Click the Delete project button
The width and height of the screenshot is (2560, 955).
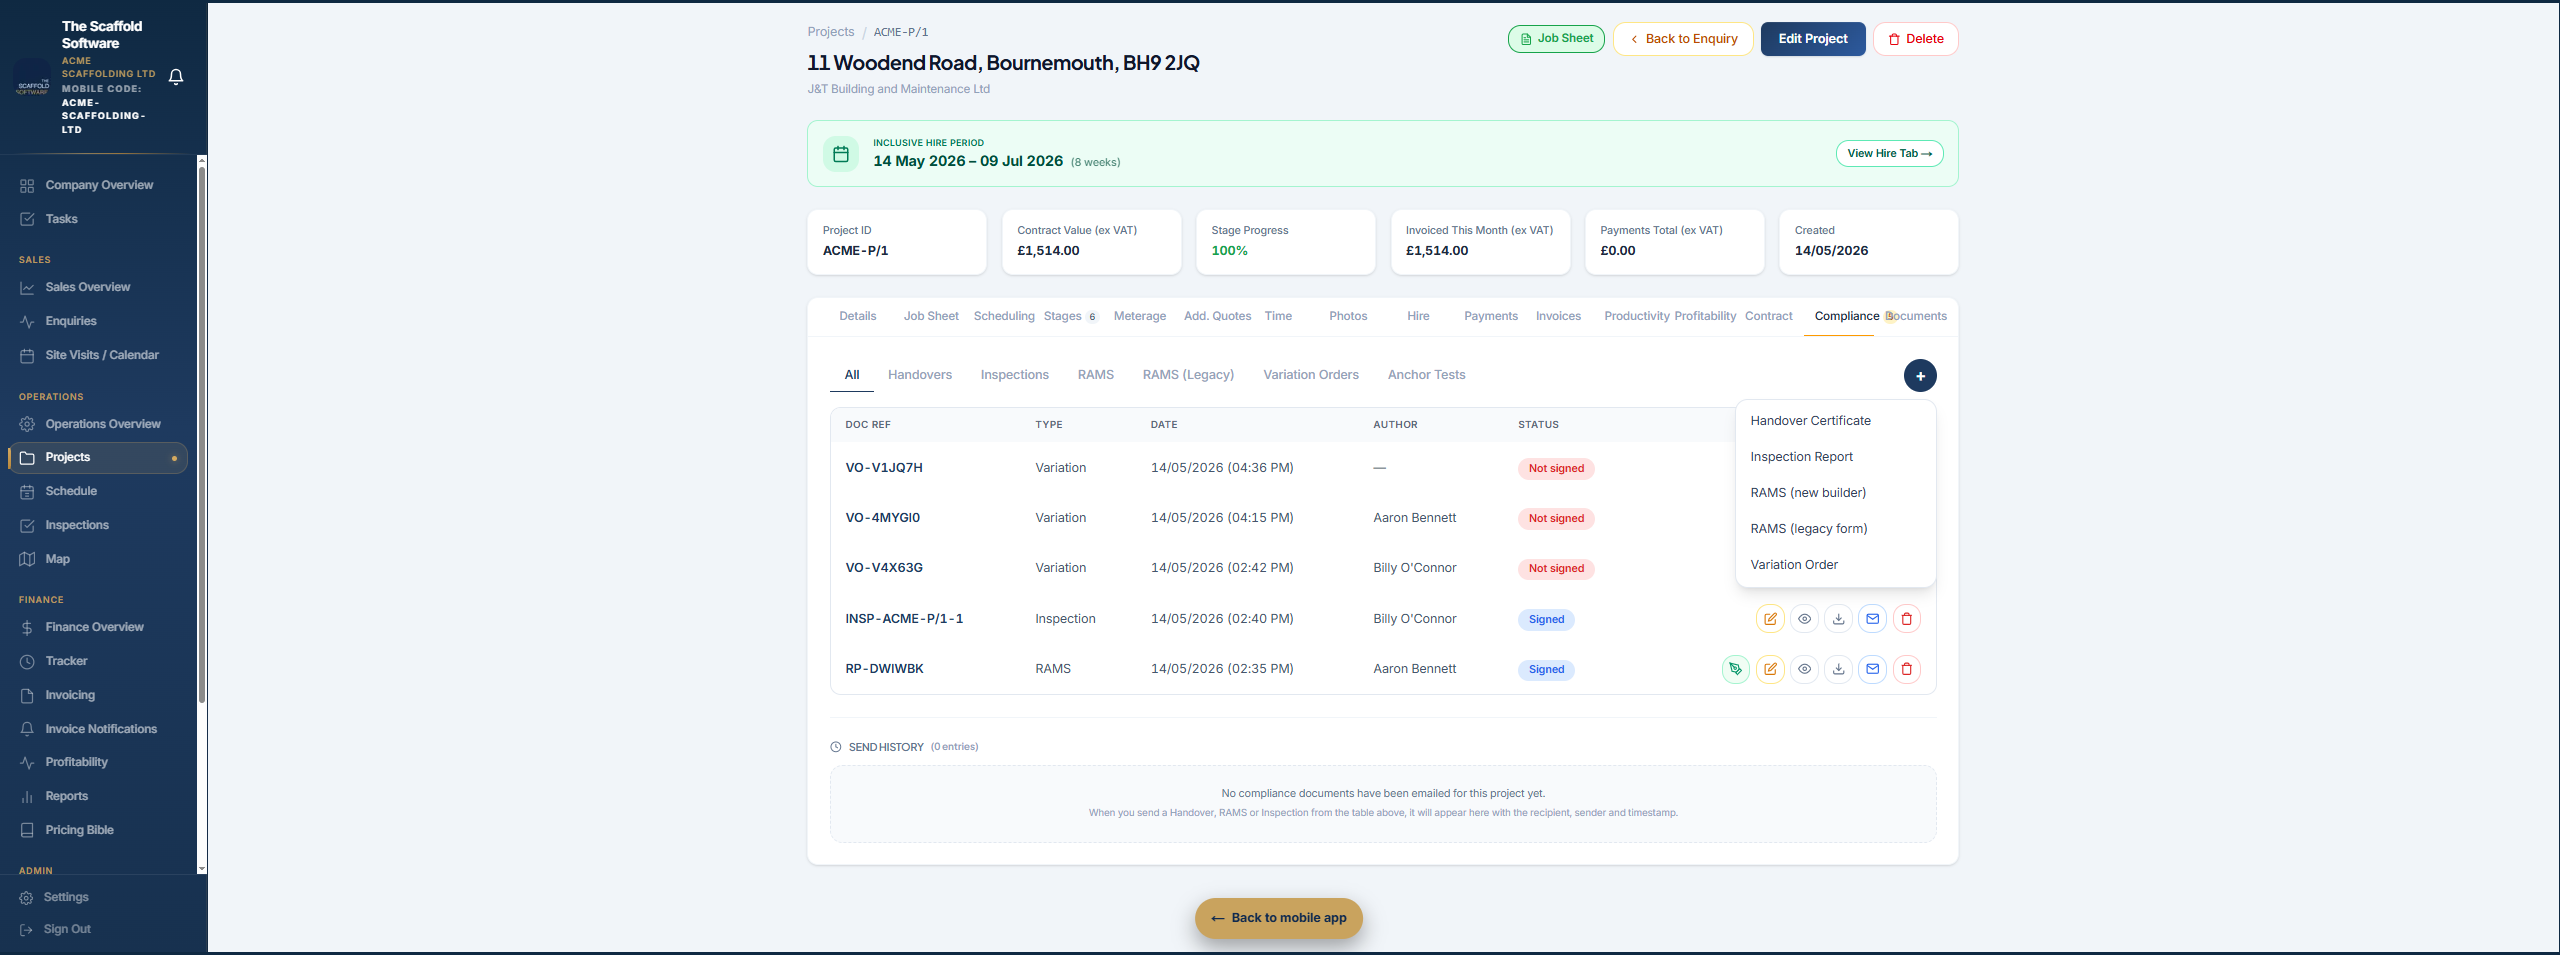click(1915, 39)
